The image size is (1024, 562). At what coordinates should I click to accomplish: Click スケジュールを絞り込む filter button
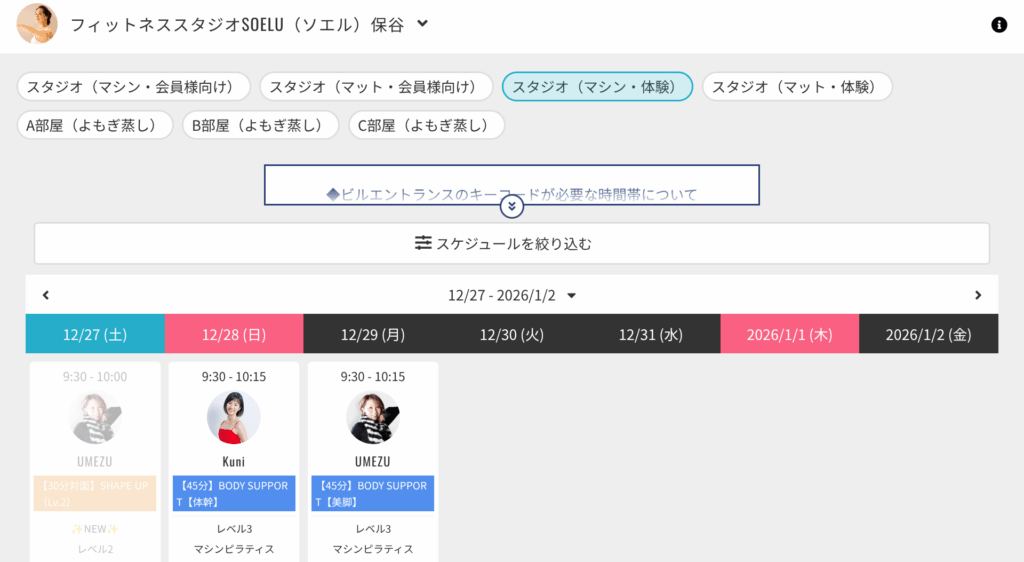[x=512, y=243]
